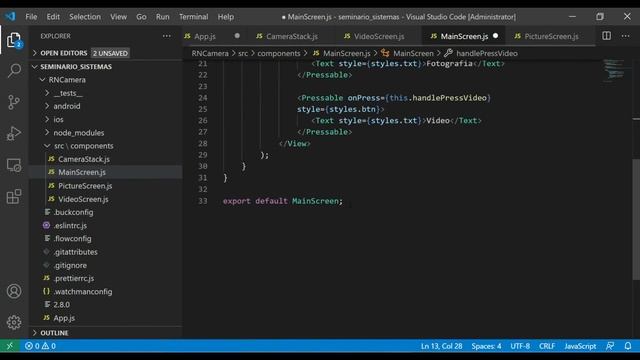Change indentation via Spaces: 4

click(486, 346)
